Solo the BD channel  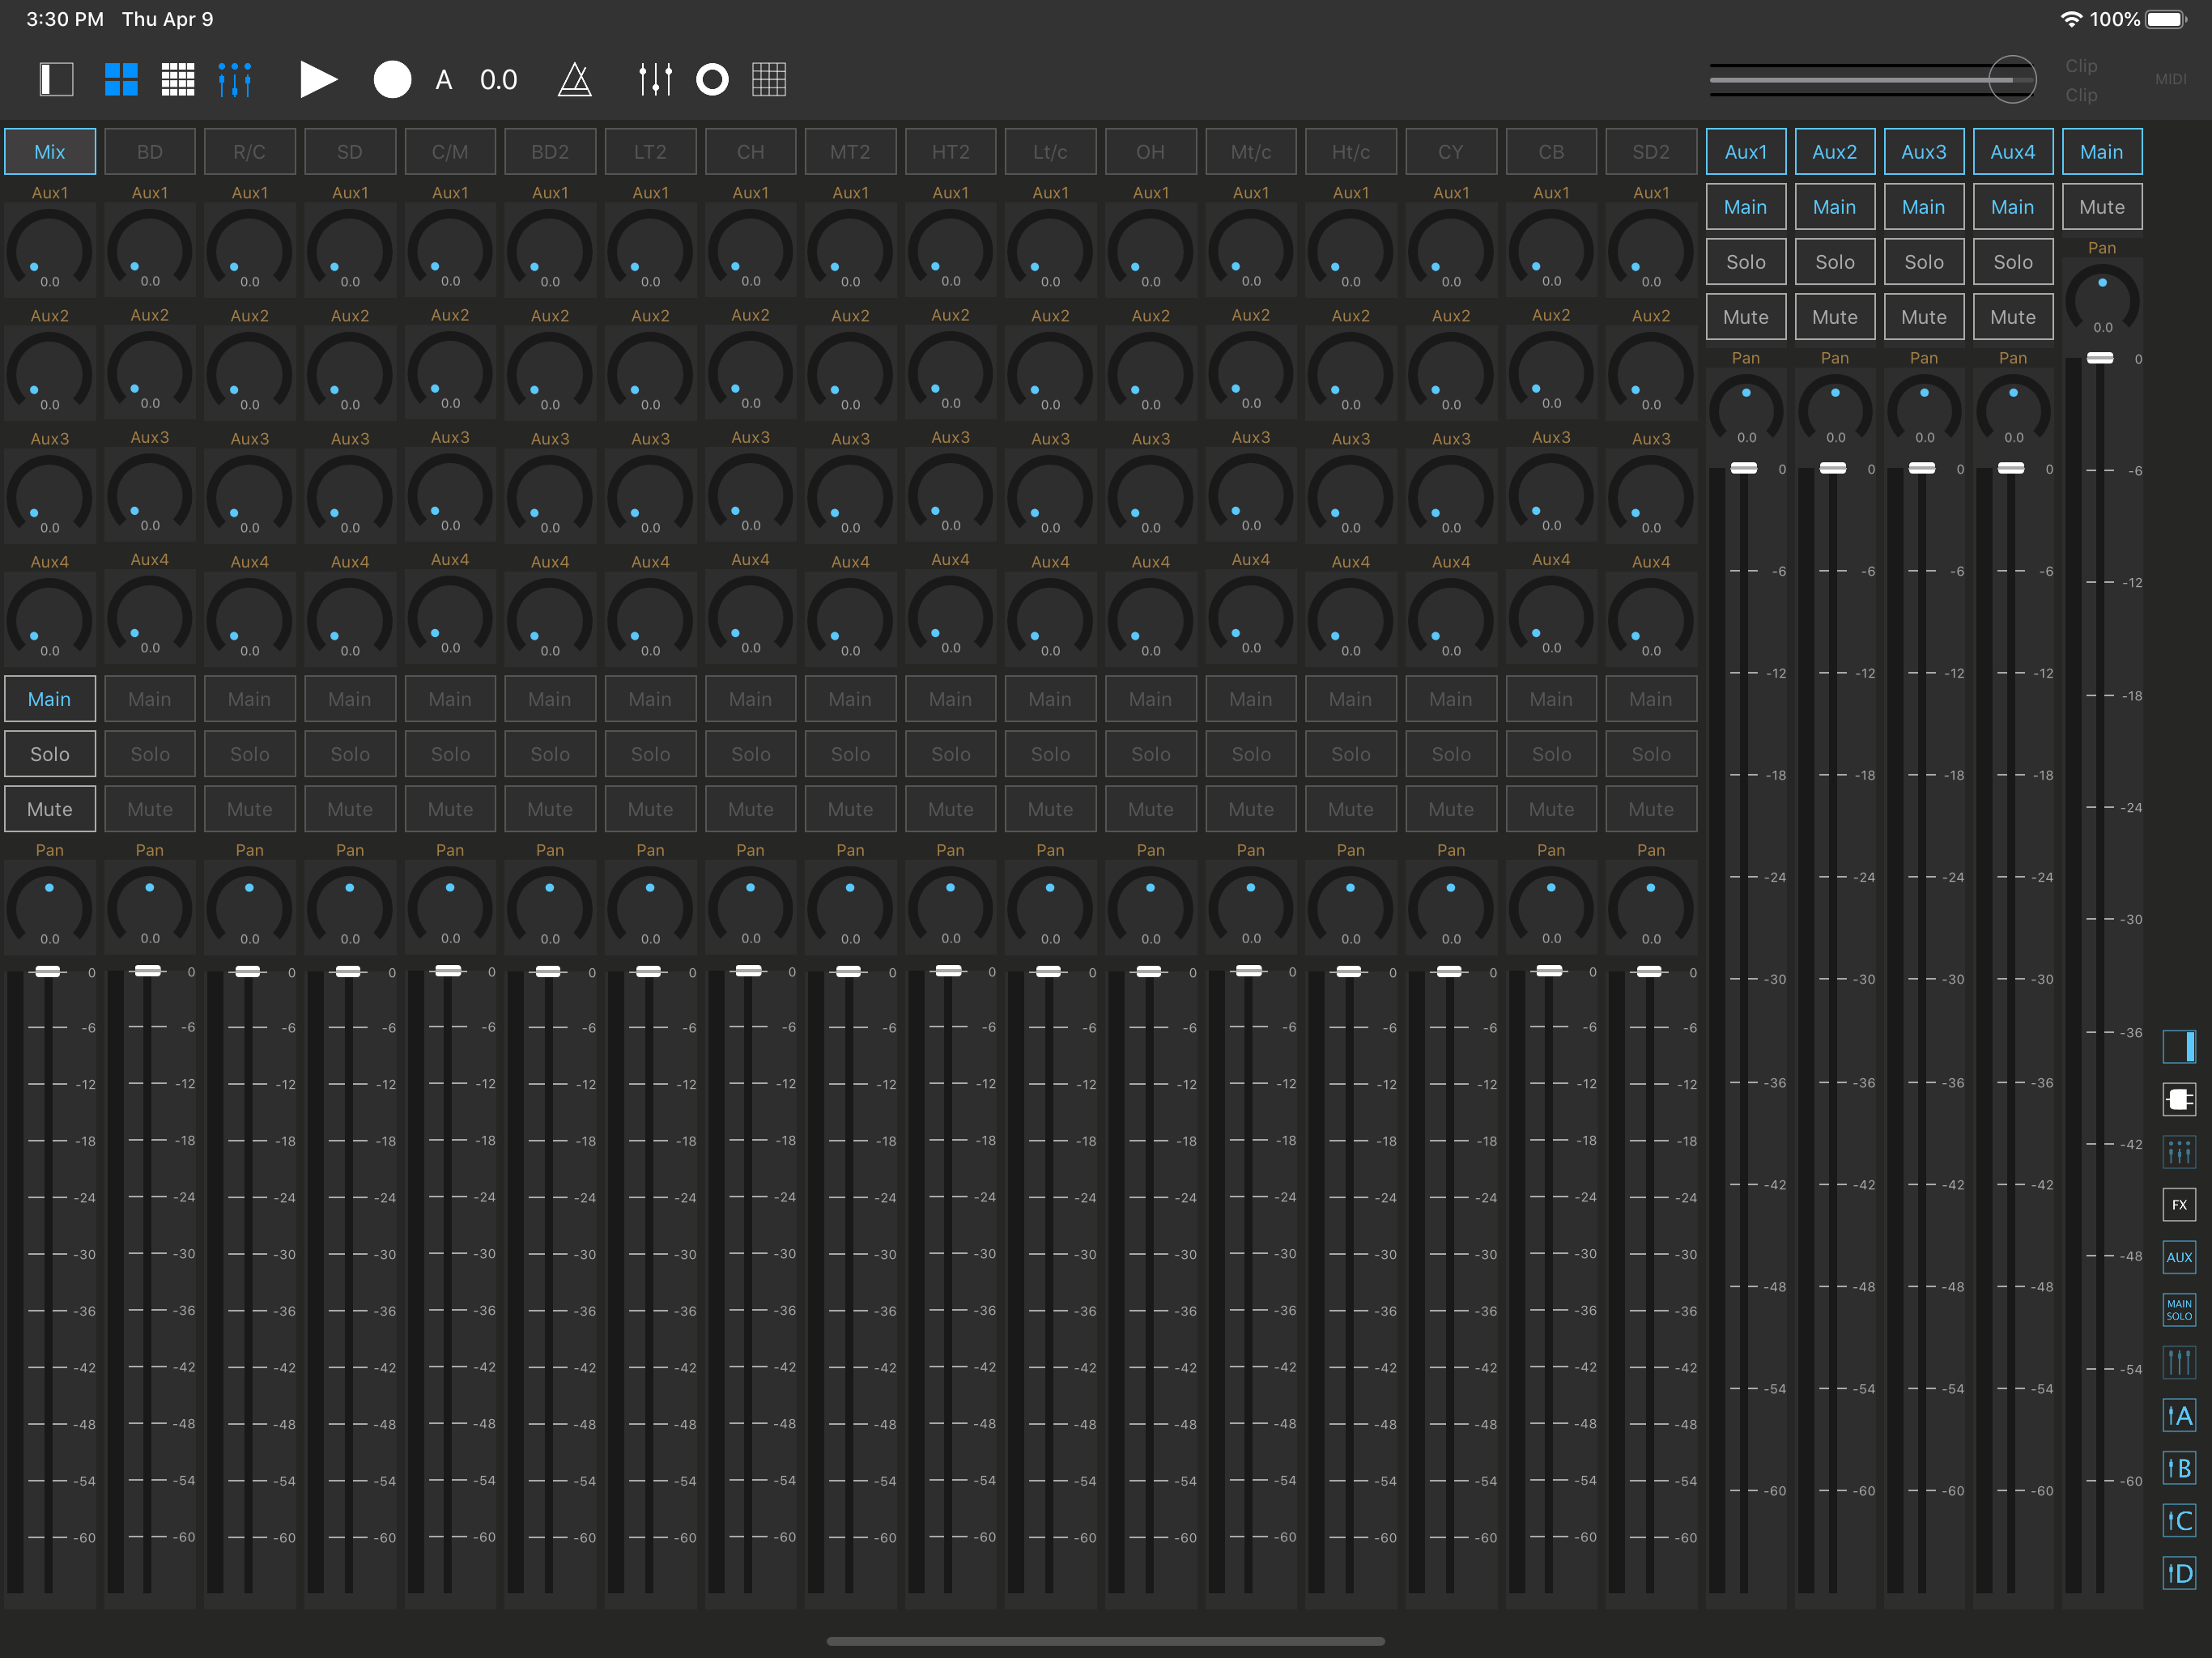pos(150,754)
